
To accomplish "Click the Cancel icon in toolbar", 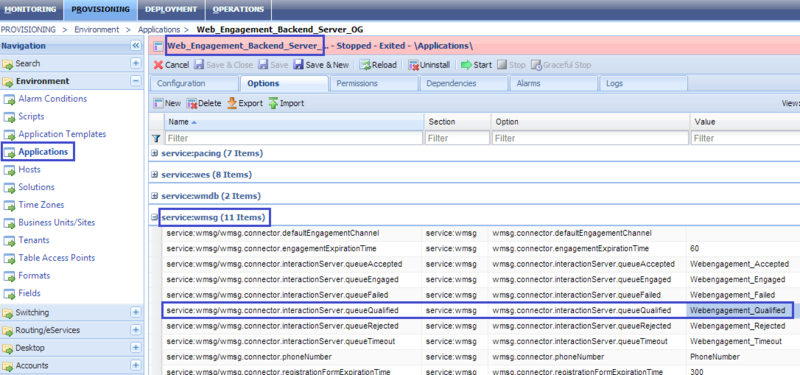I will tap(159, 65).
